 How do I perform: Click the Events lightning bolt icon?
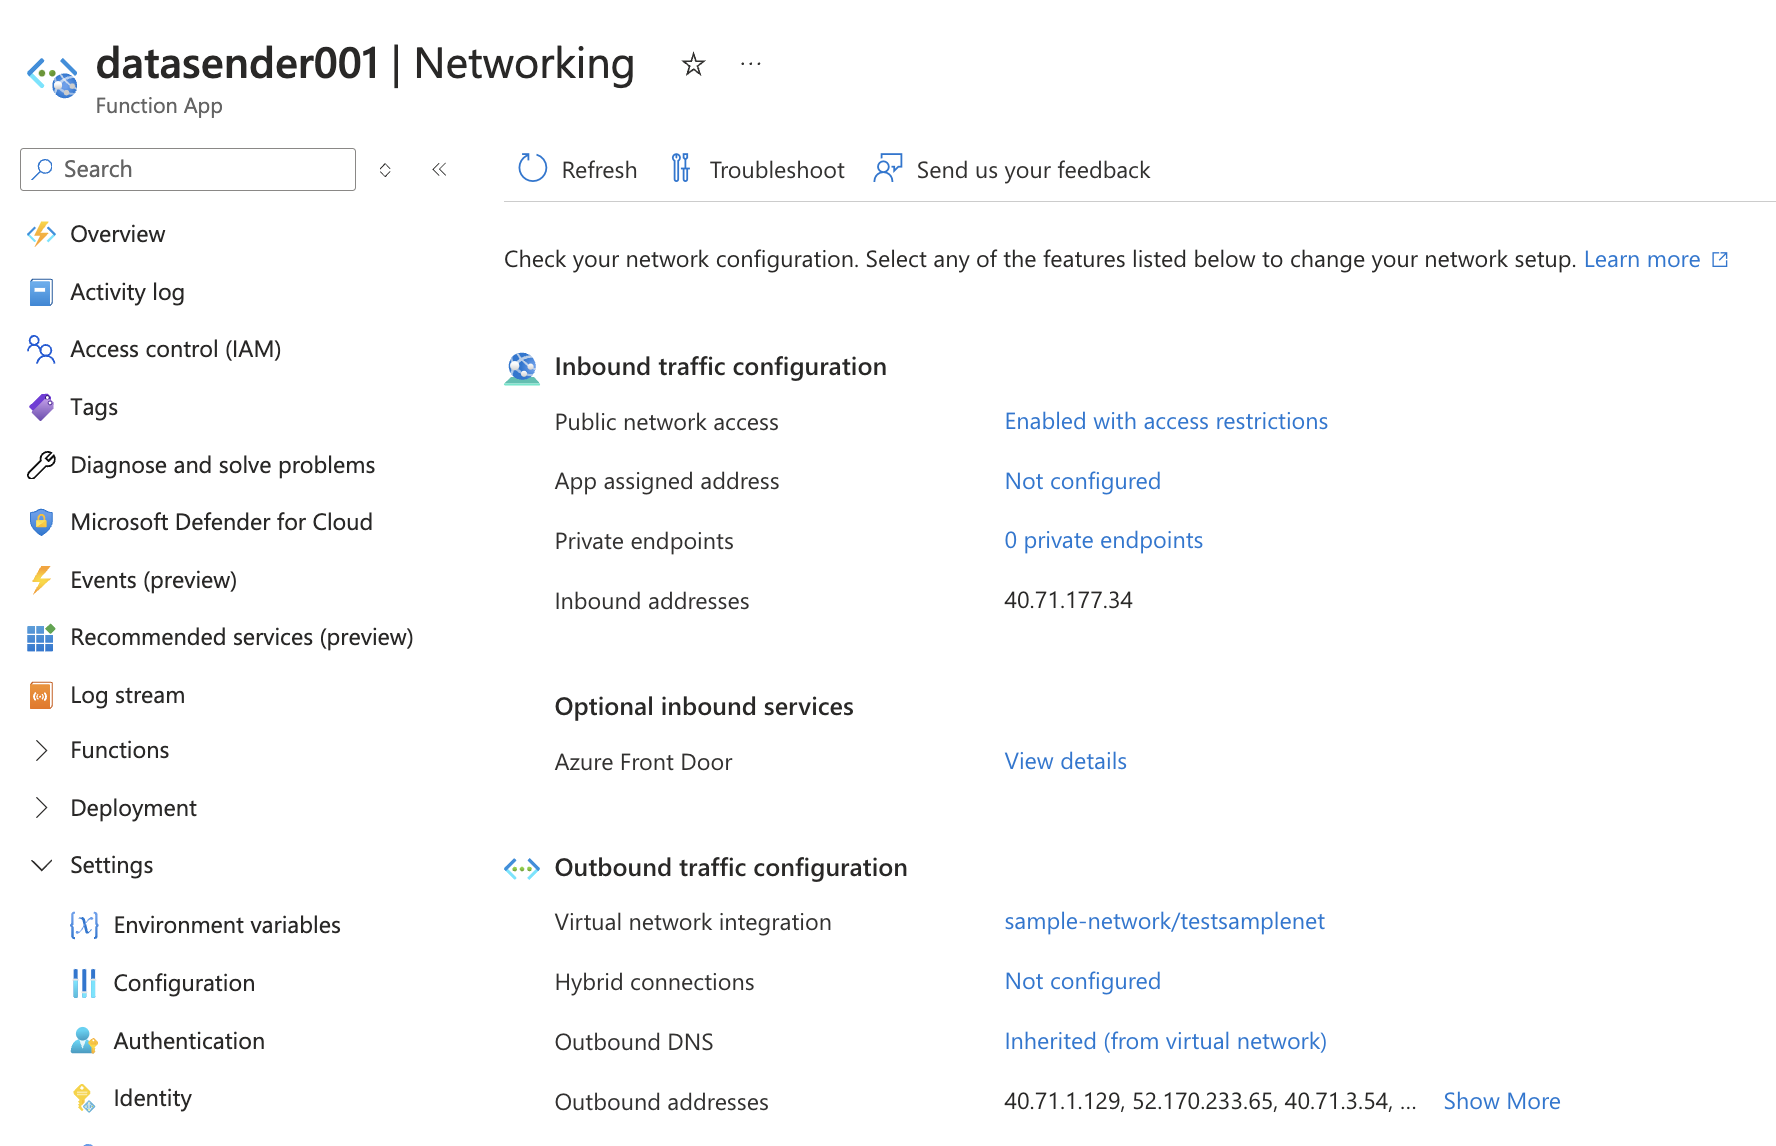tap(41, 580)
